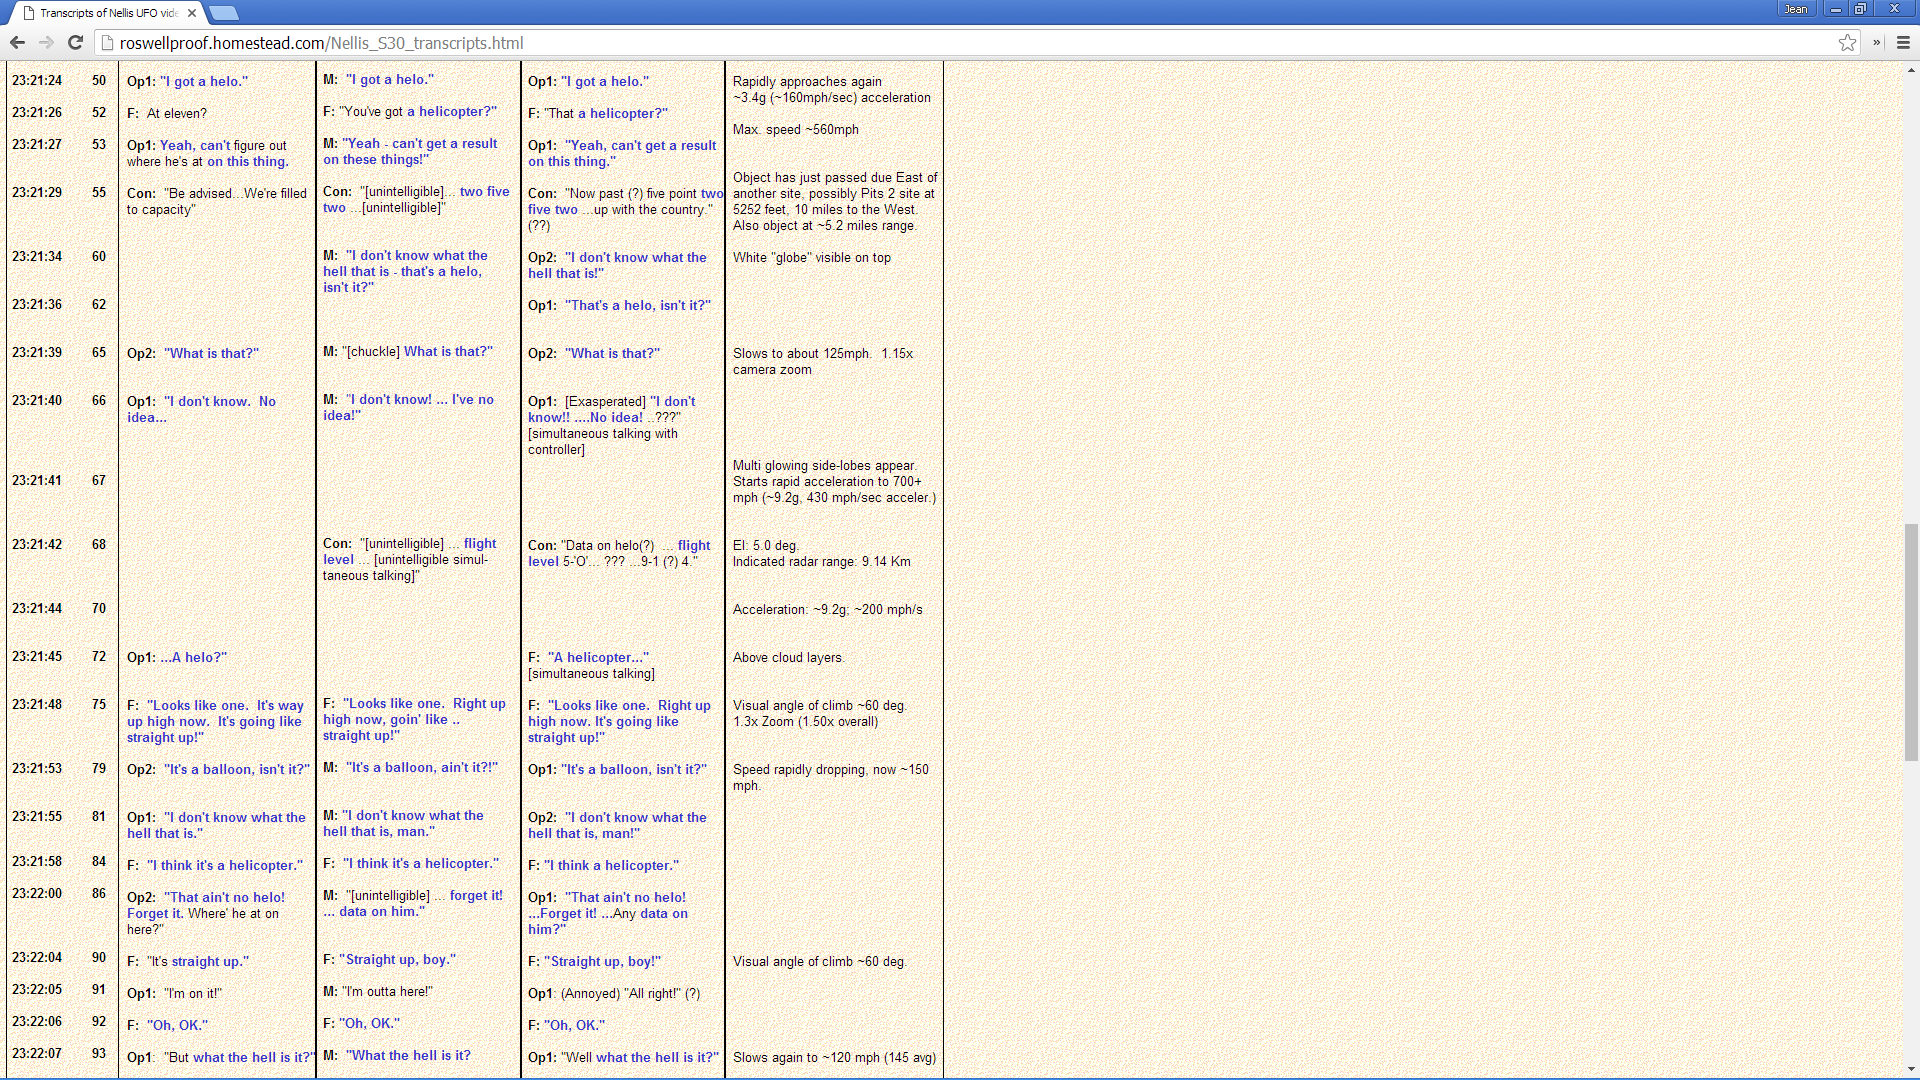Click "White globe visible on top" note
Image resolution: width=1920 pixels, height=1080 pixels.
[811, 258]
